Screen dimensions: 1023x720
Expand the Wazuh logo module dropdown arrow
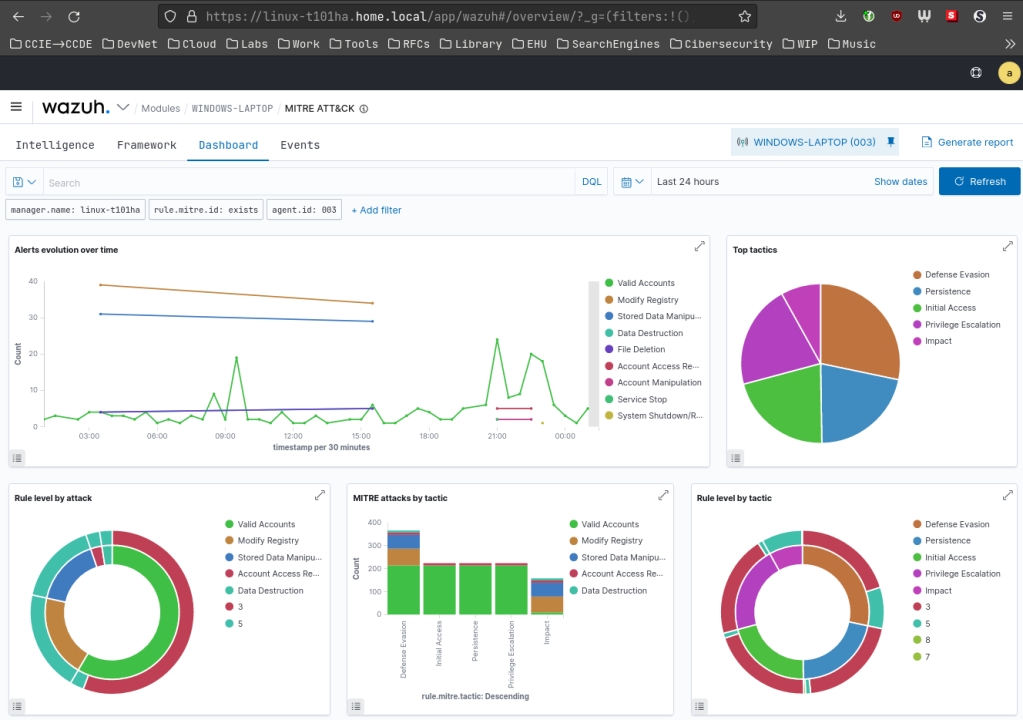point(123,107)
